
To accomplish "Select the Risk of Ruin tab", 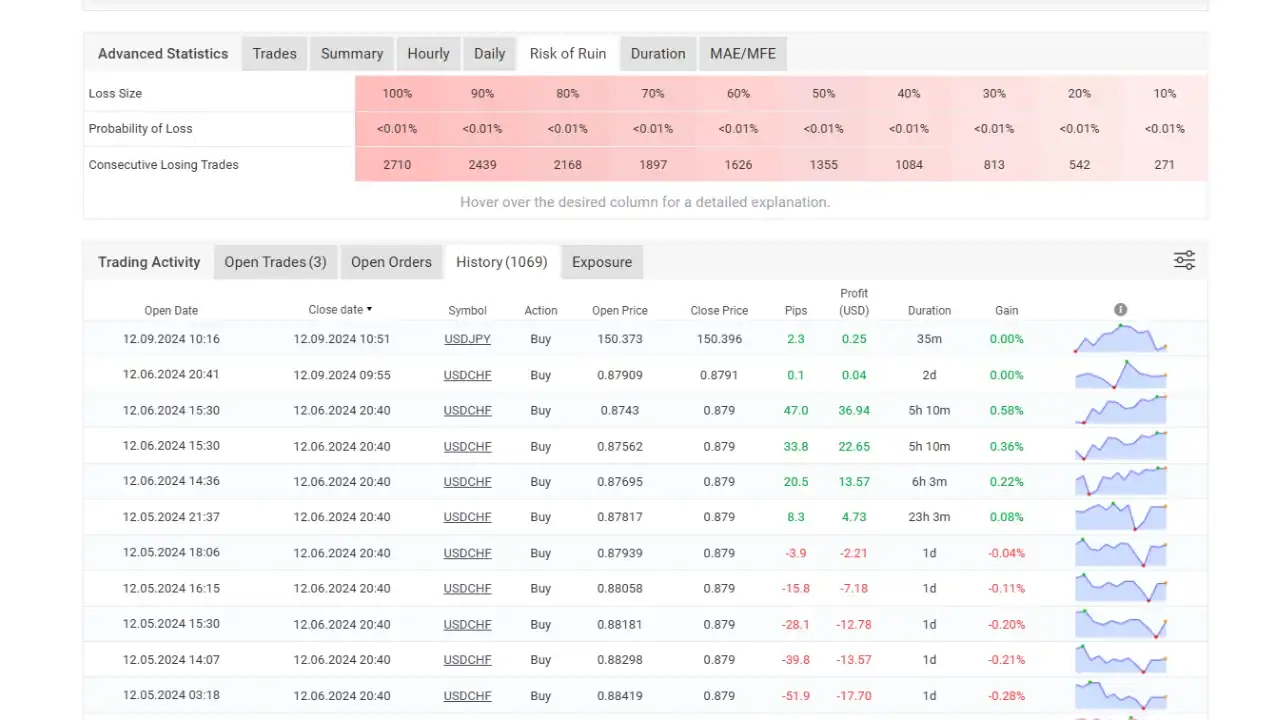I will (x=567, y=53).
